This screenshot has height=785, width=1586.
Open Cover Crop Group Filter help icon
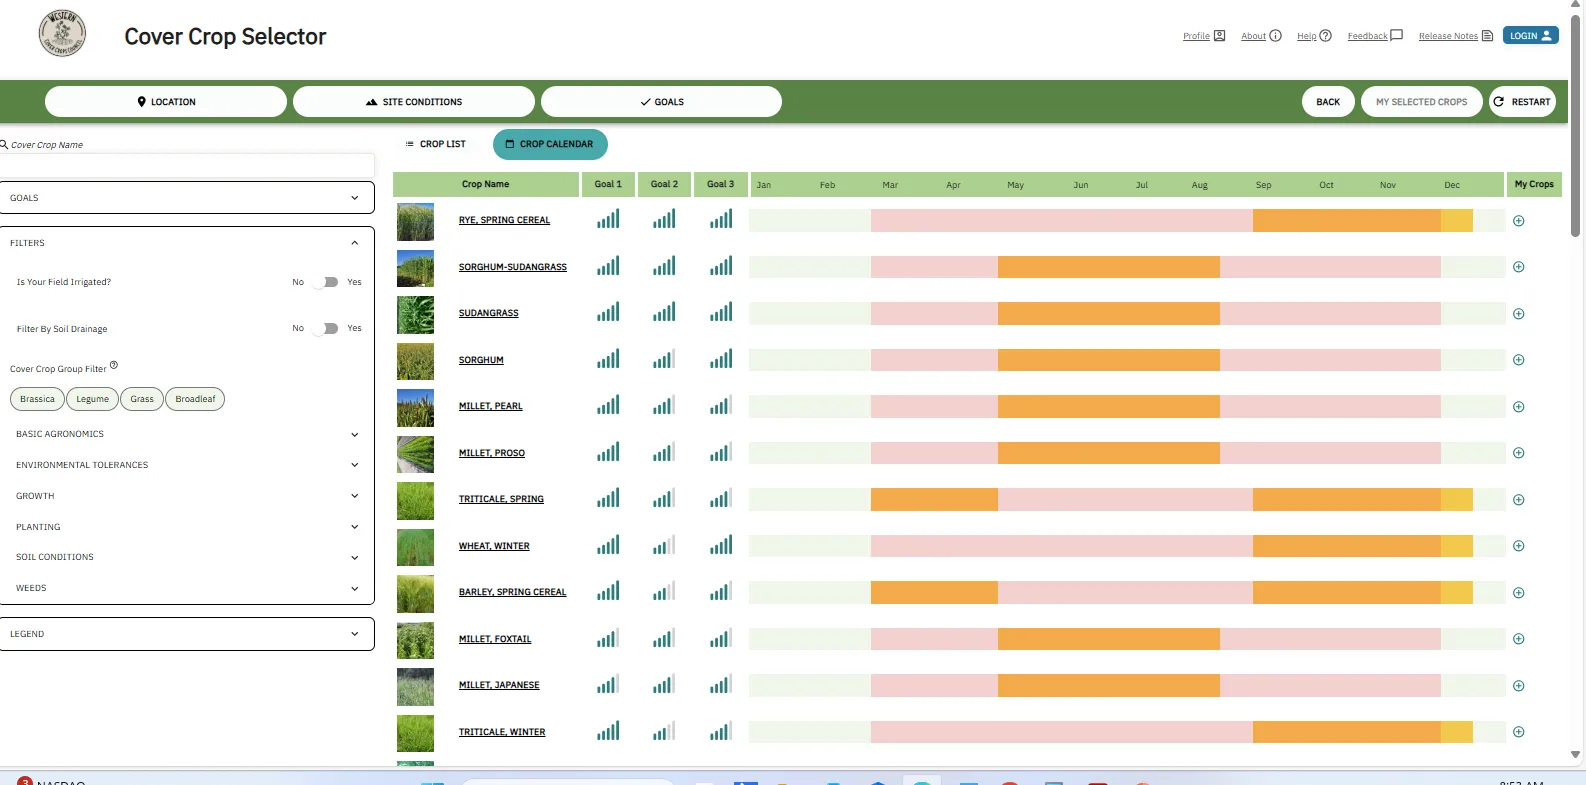tap(114, 365)
